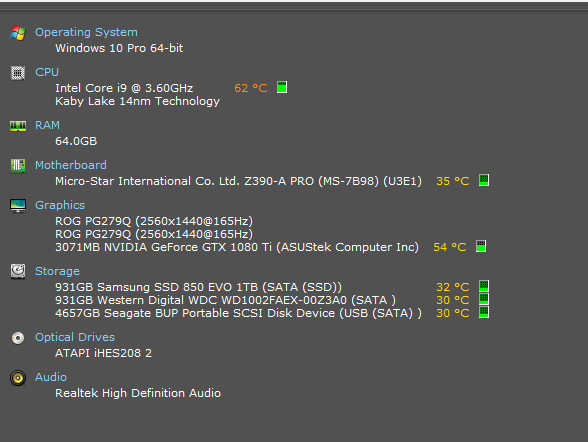
Task: Open the RAM section heading
Action: pos(47,125)
